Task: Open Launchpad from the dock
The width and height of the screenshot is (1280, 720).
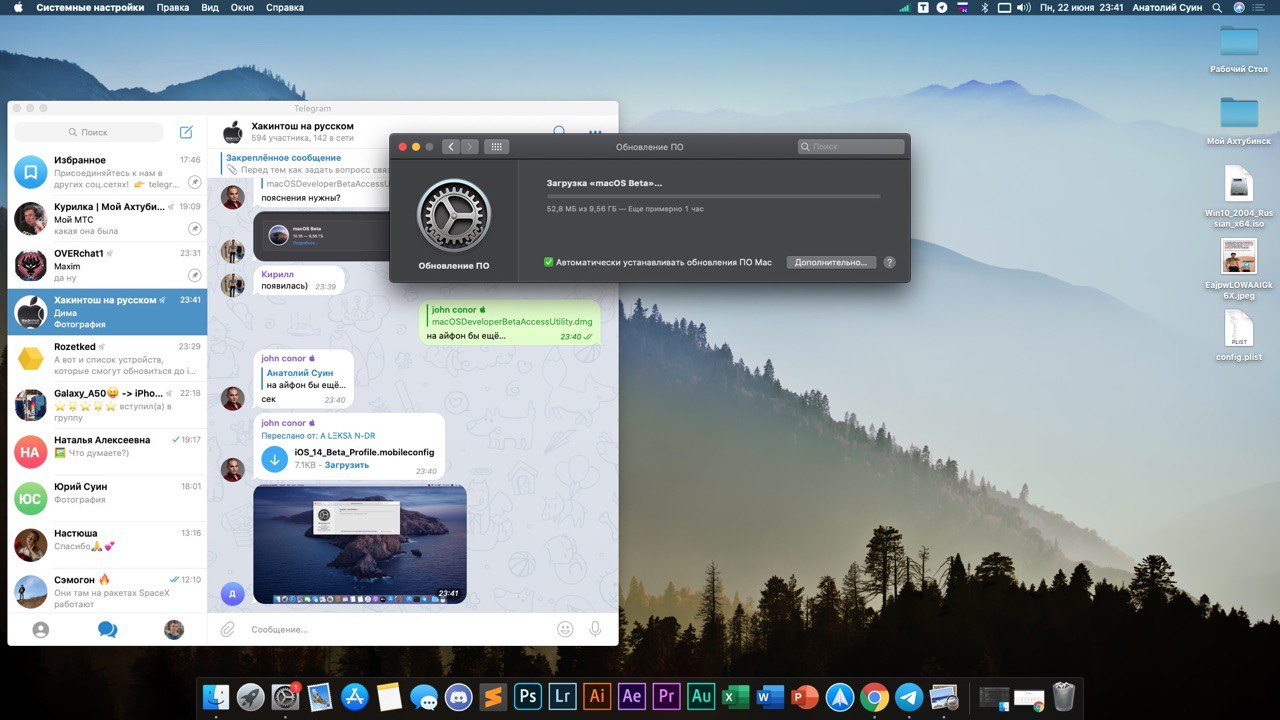Action: [x=251, y=696]
